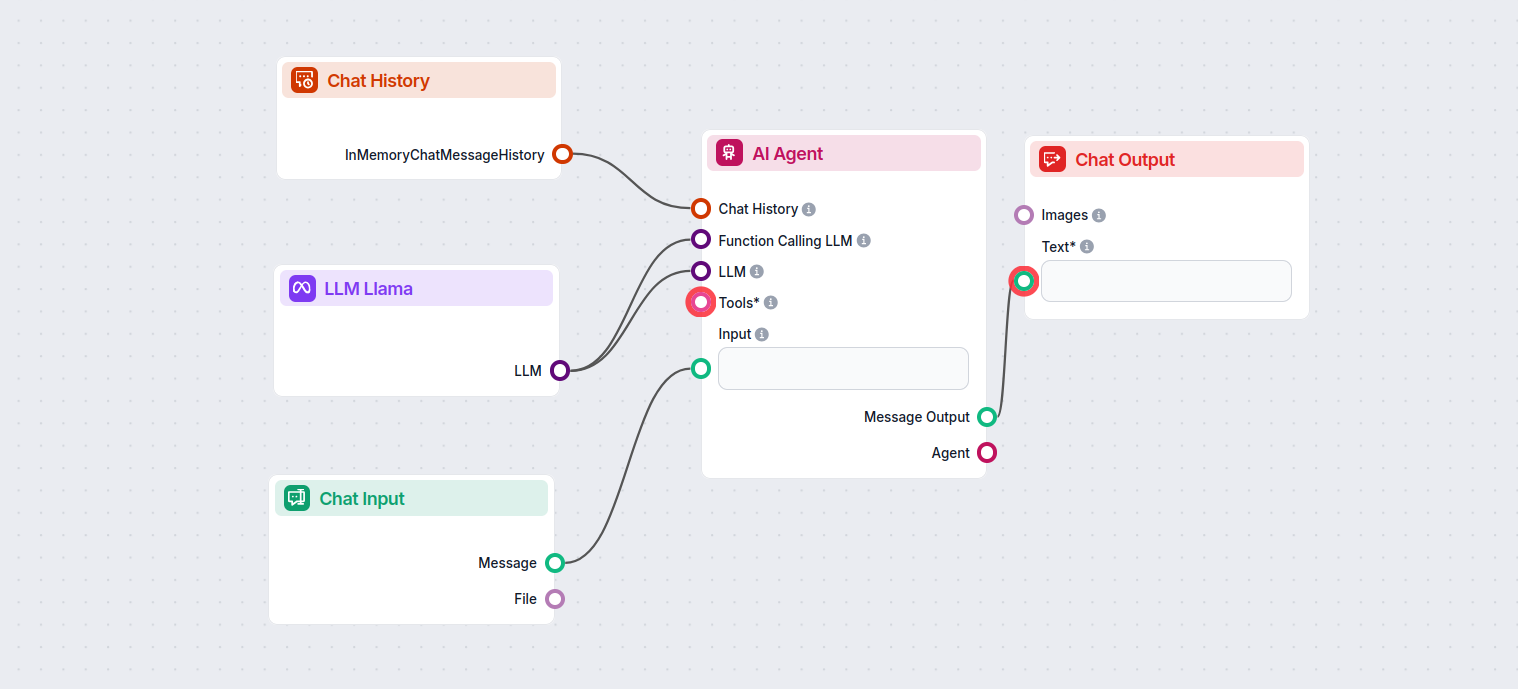
Task: Click info icon beside Tools* label
Action: click(771, 303)
